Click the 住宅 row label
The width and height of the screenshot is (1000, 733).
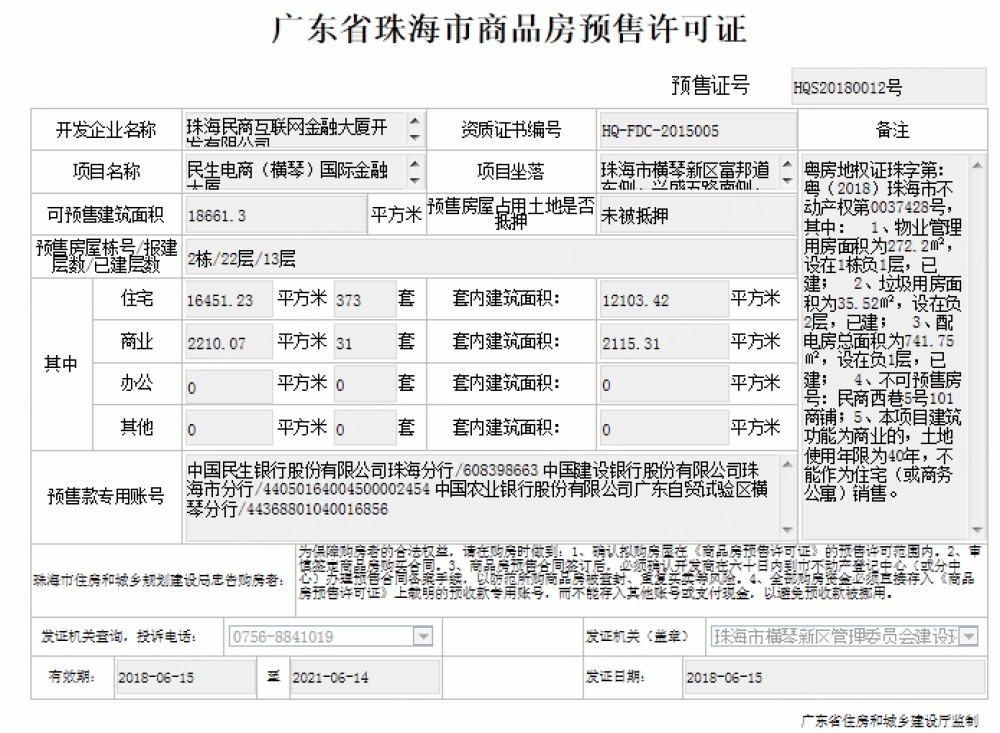(x=137, y=299)
